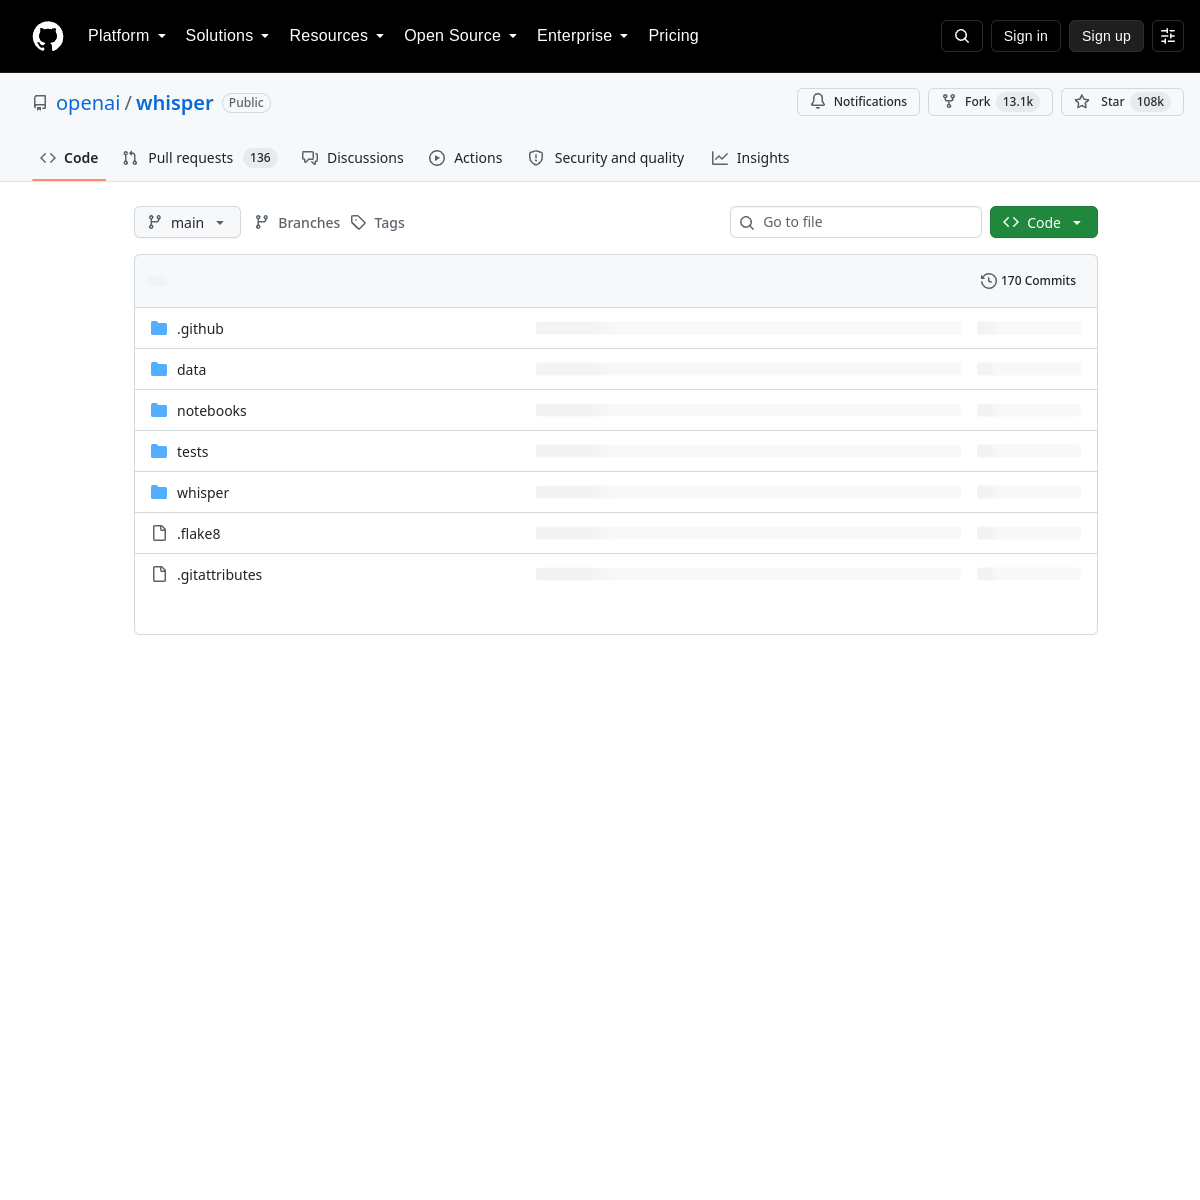This screenshot has width=1200, height=1200.
Task: Click the 136 pull requests counter
Action: click(x=260, y=158)
